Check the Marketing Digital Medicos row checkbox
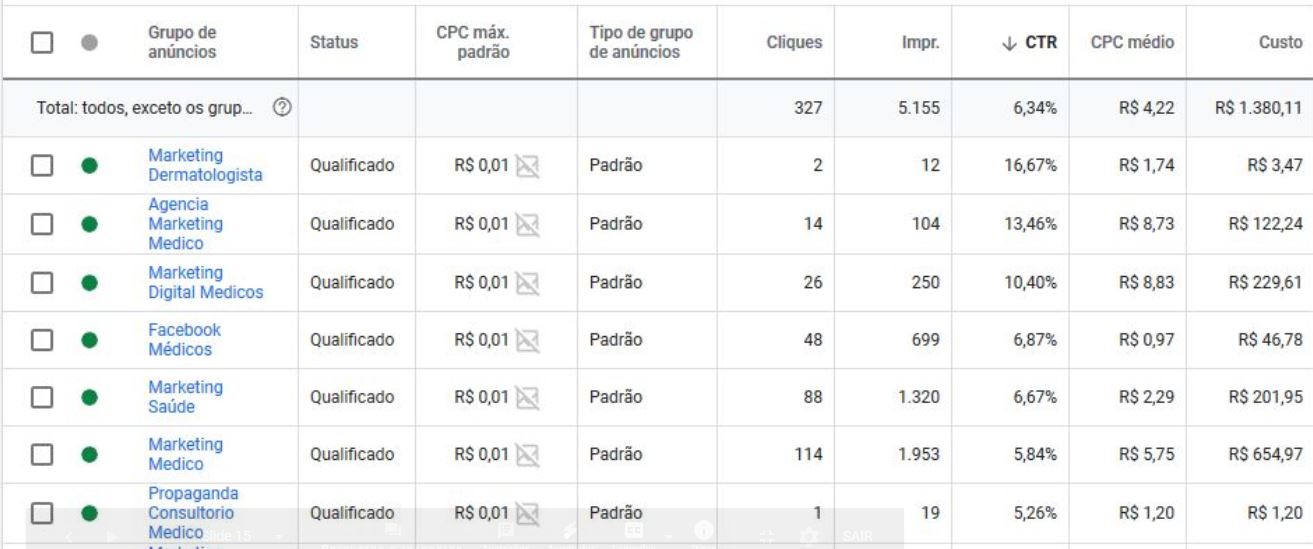 (x=41, y=283)
